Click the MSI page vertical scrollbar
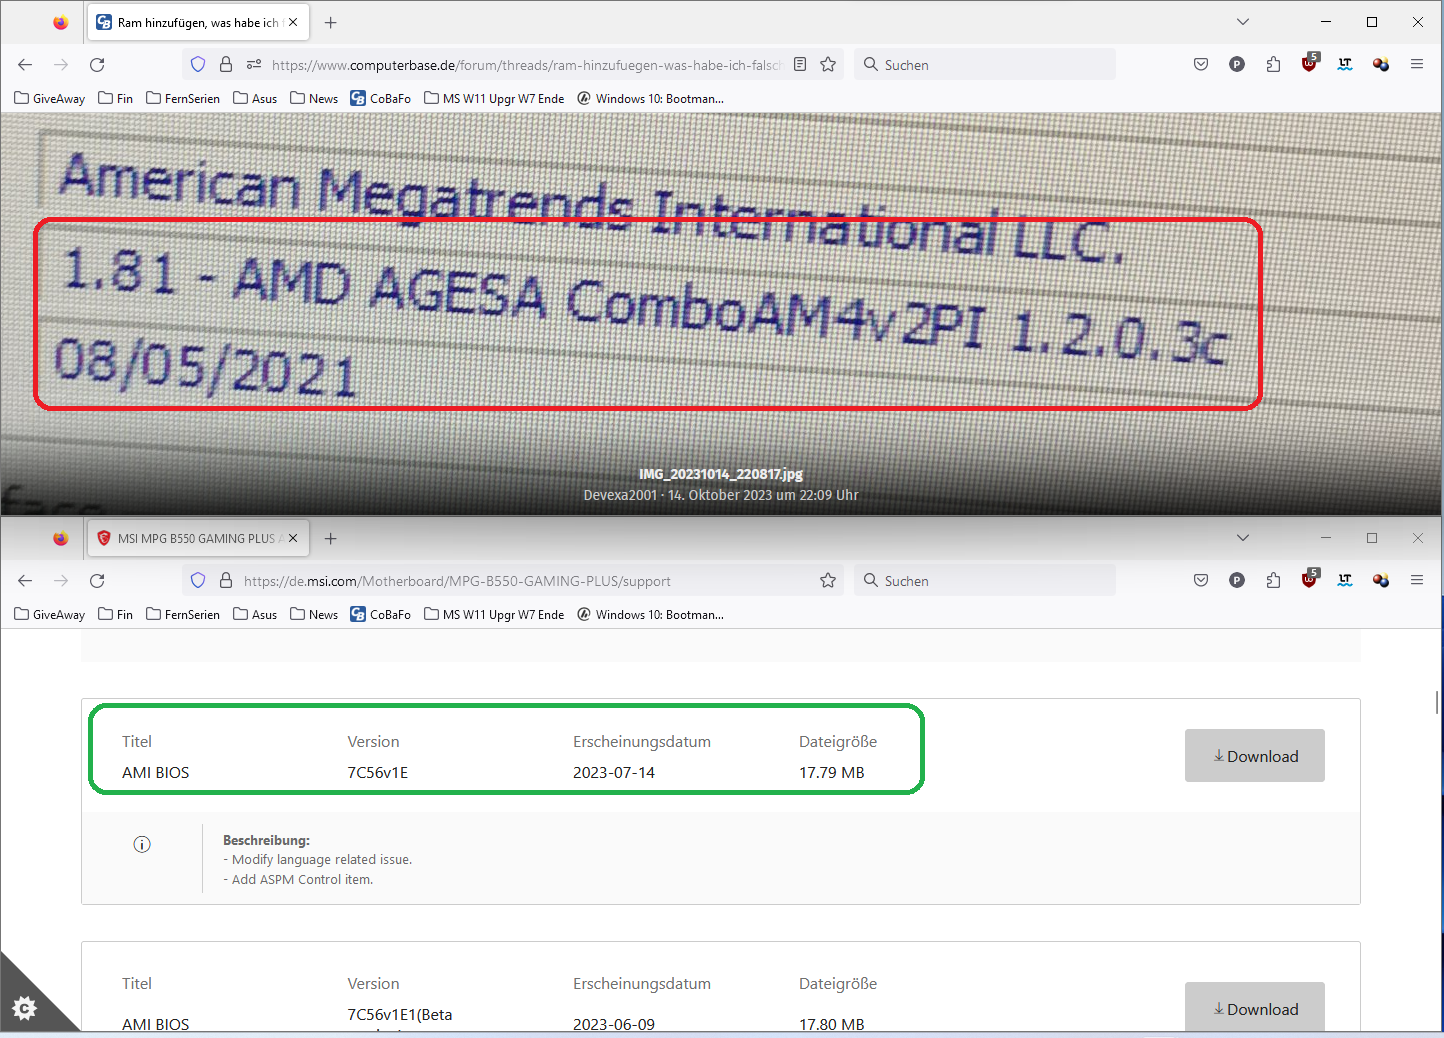Screen dimensions: 1444x1038 pyautogui.click(x=1438, y=702)
